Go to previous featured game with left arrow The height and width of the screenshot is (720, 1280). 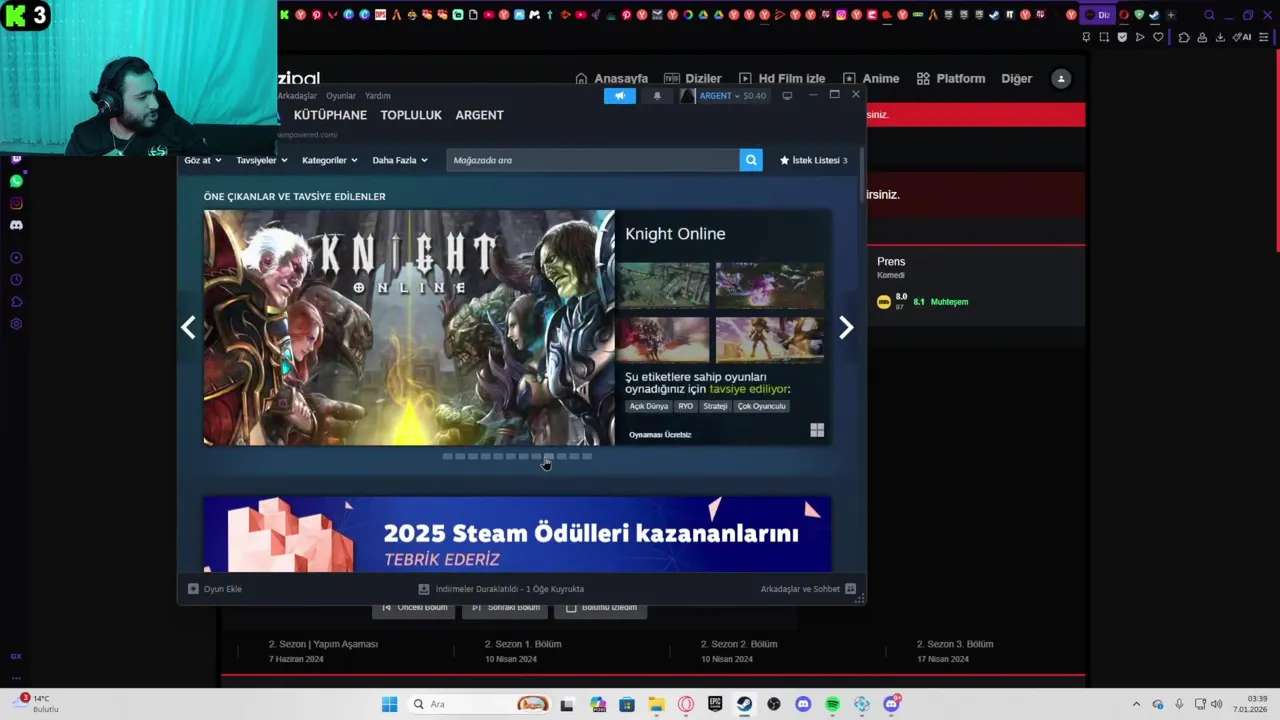pyautogui.click(x=188, y=327)
